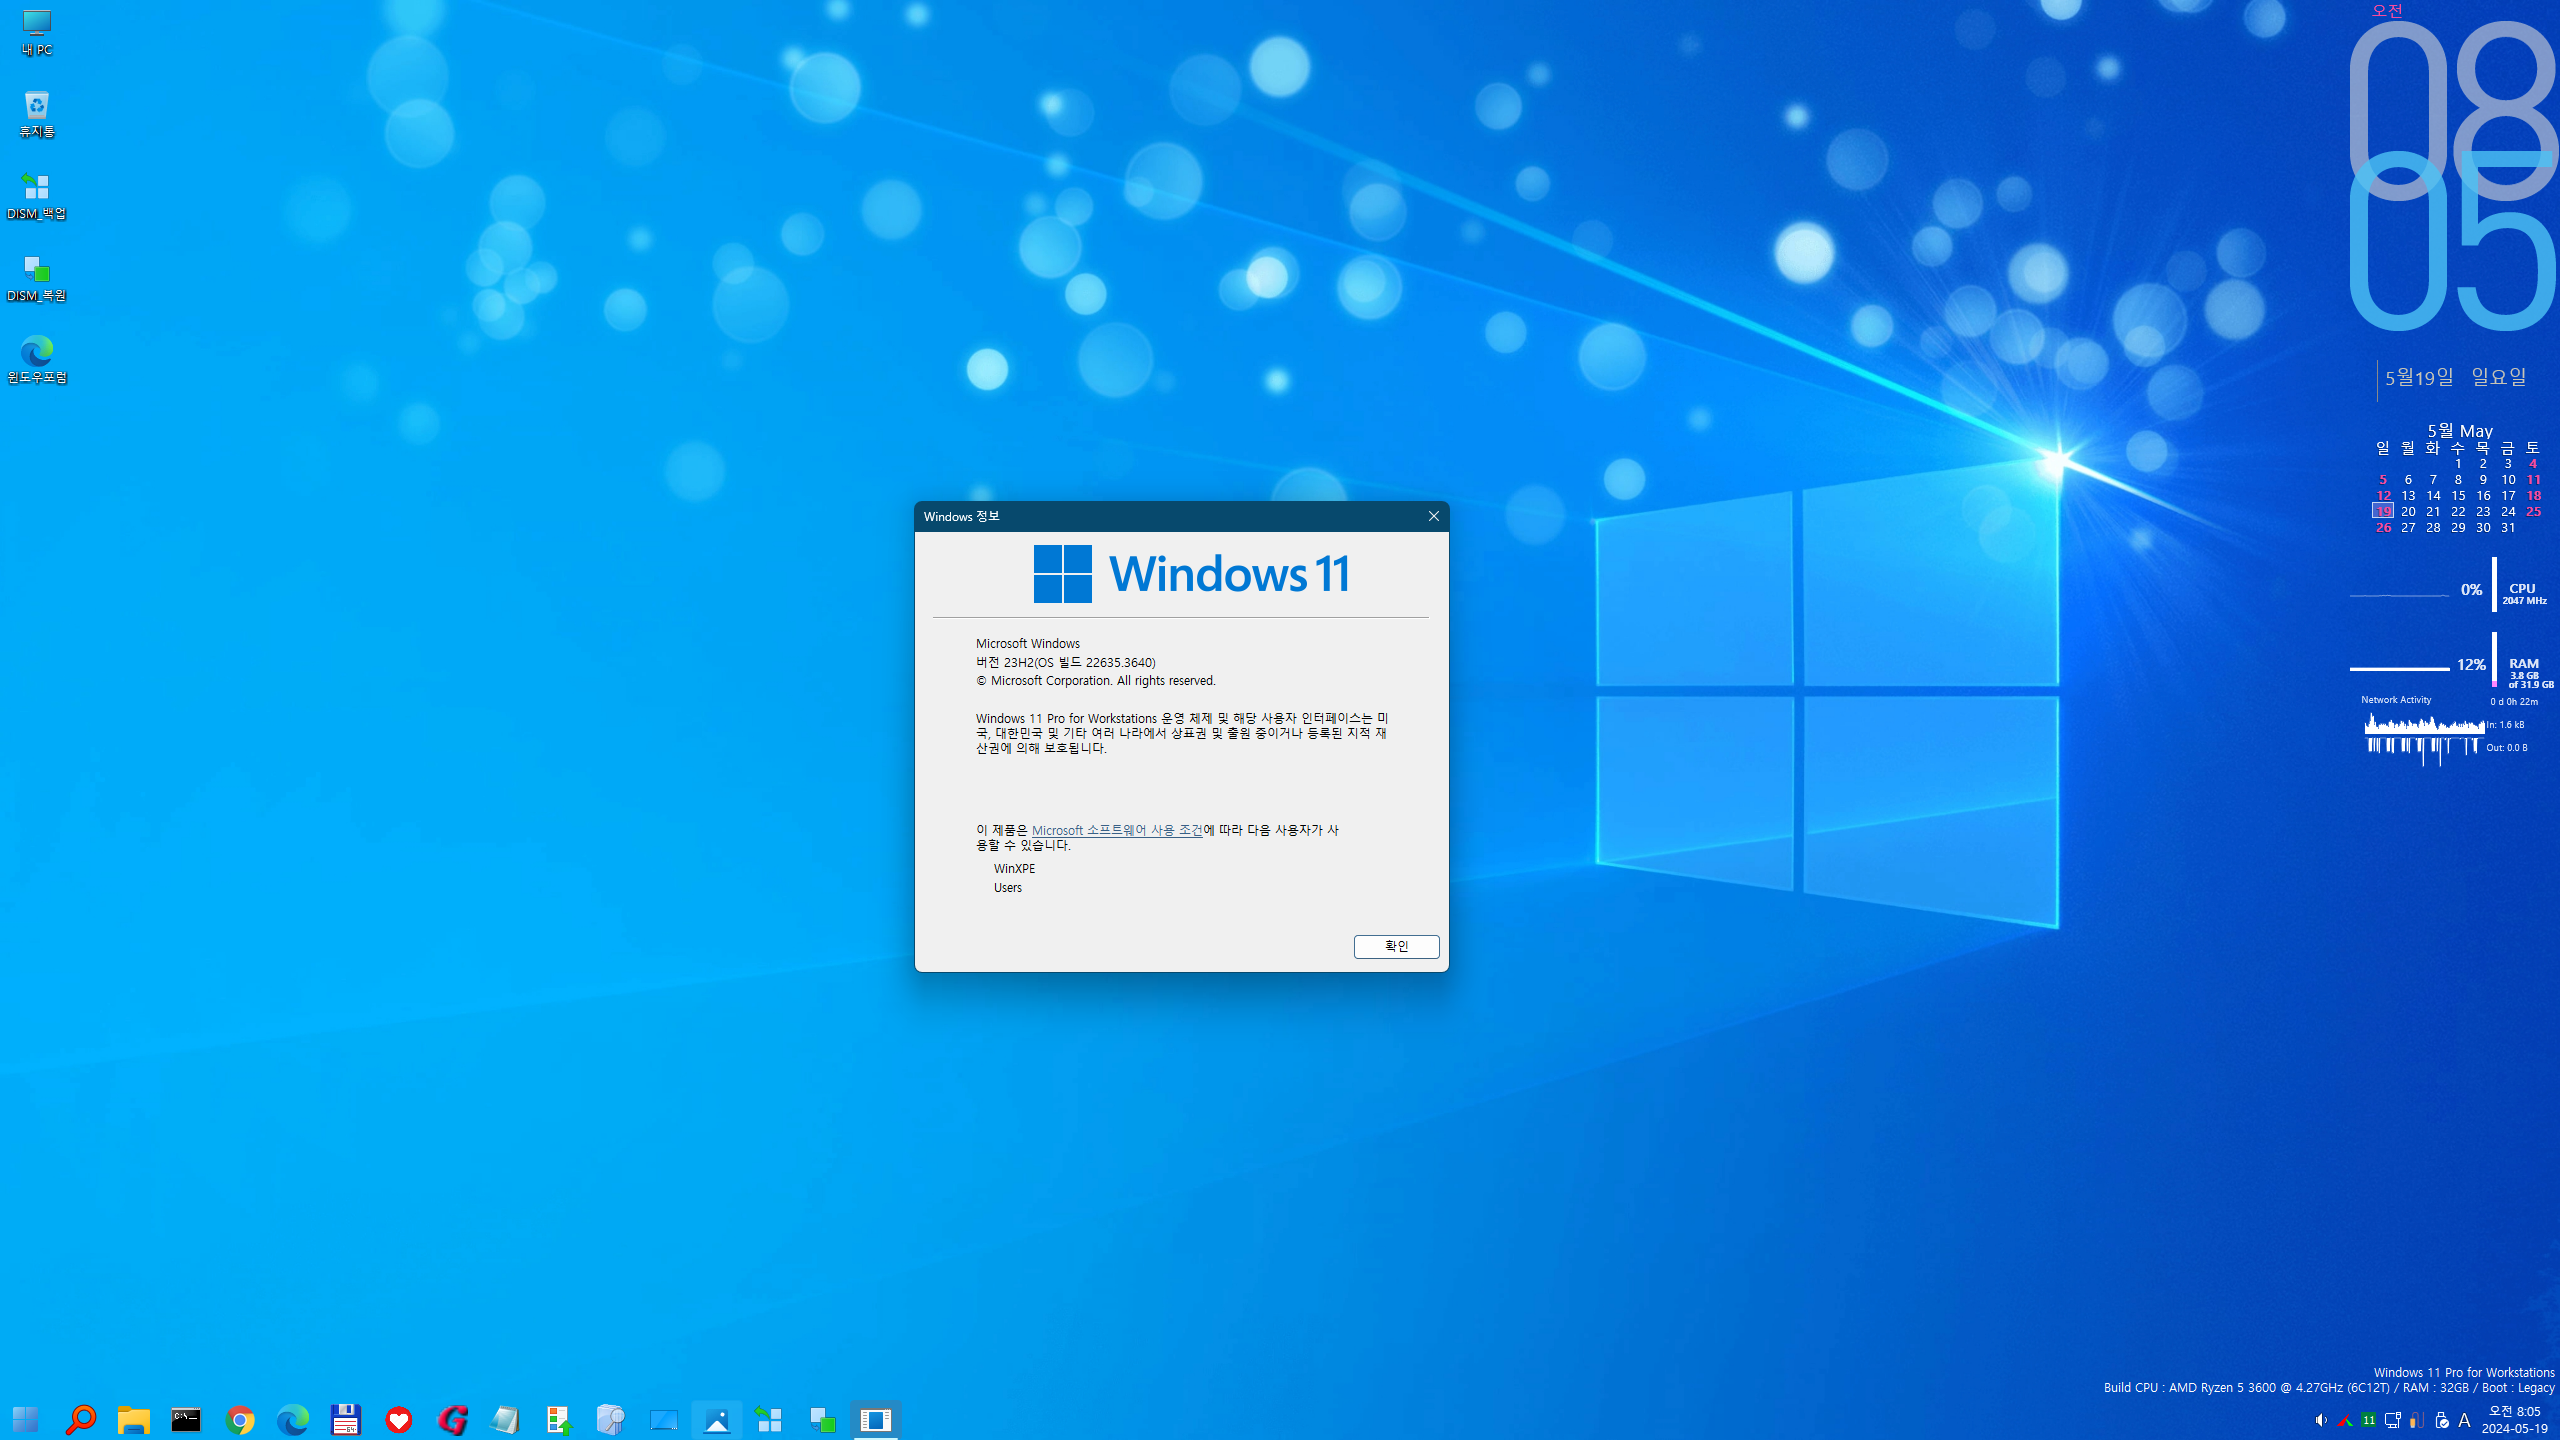This screenshot has width=2560, height=1440.
Task: Open the Notepad taskbar icon
Action: 505,1419
